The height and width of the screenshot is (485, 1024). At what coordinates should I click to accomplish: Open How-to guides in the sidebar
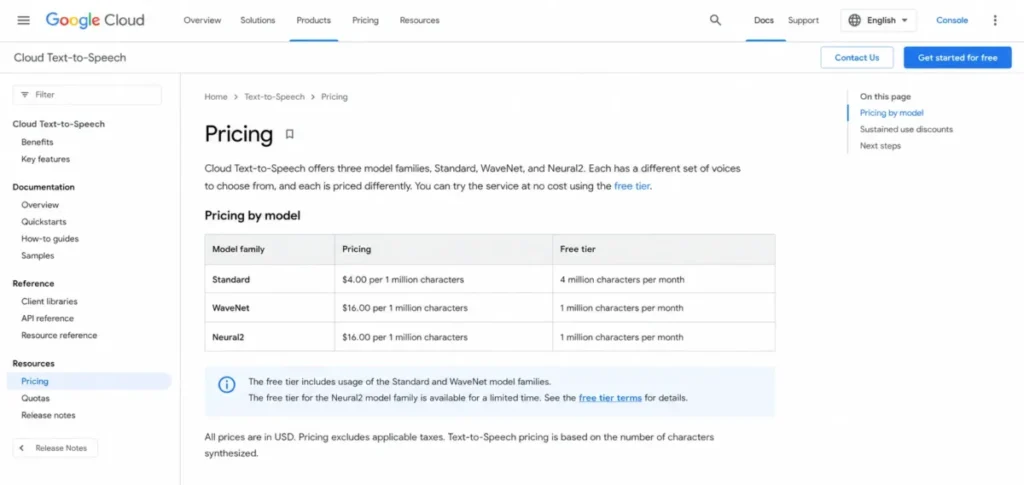50,238
